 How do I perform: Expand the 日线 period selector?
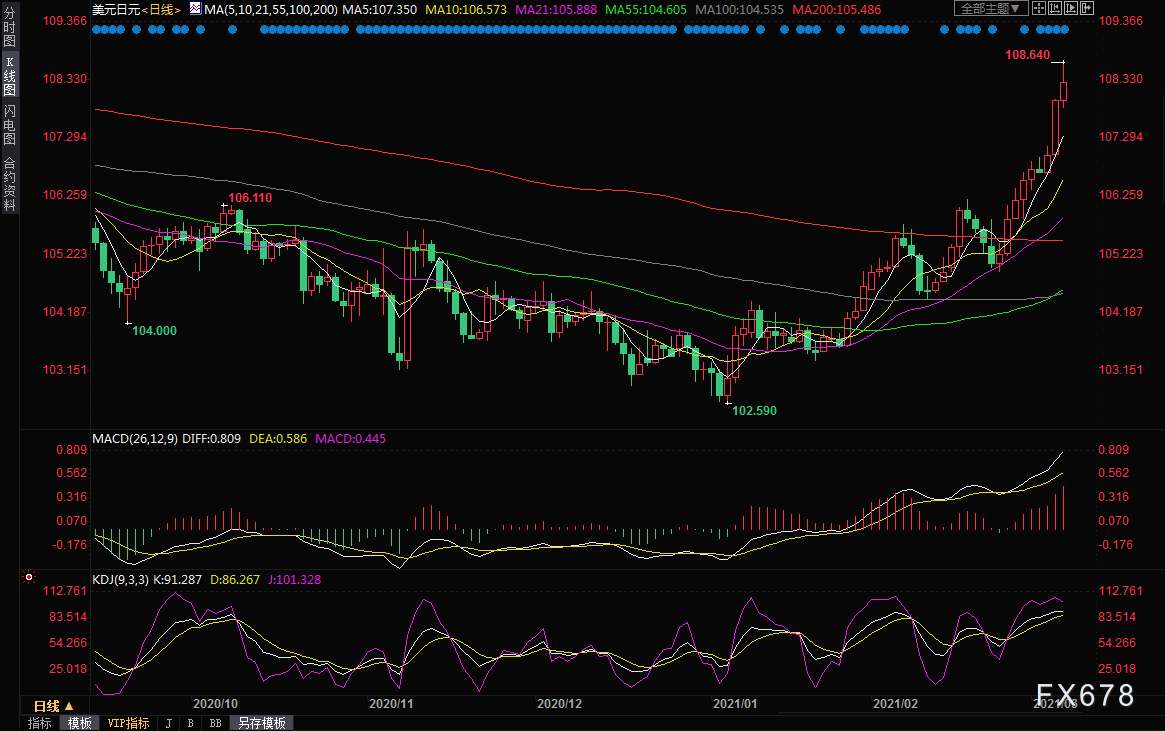point(53,706)
